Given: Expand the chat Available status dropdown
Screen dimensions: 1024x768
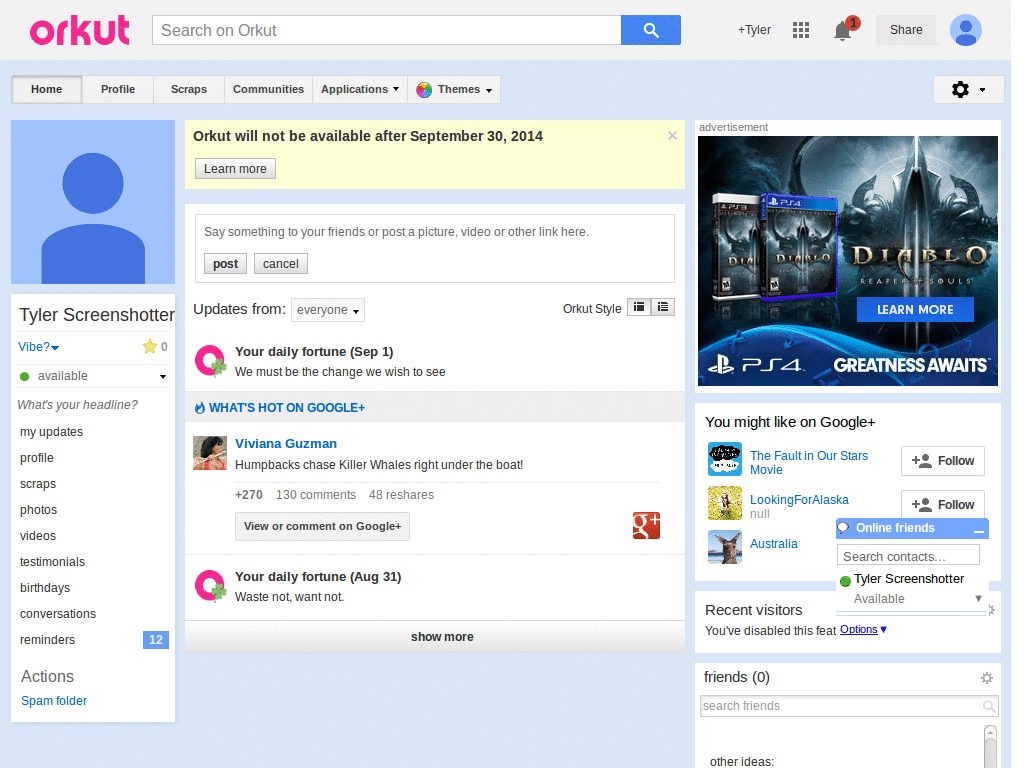Looking at the screenshot, I should 978,598.
